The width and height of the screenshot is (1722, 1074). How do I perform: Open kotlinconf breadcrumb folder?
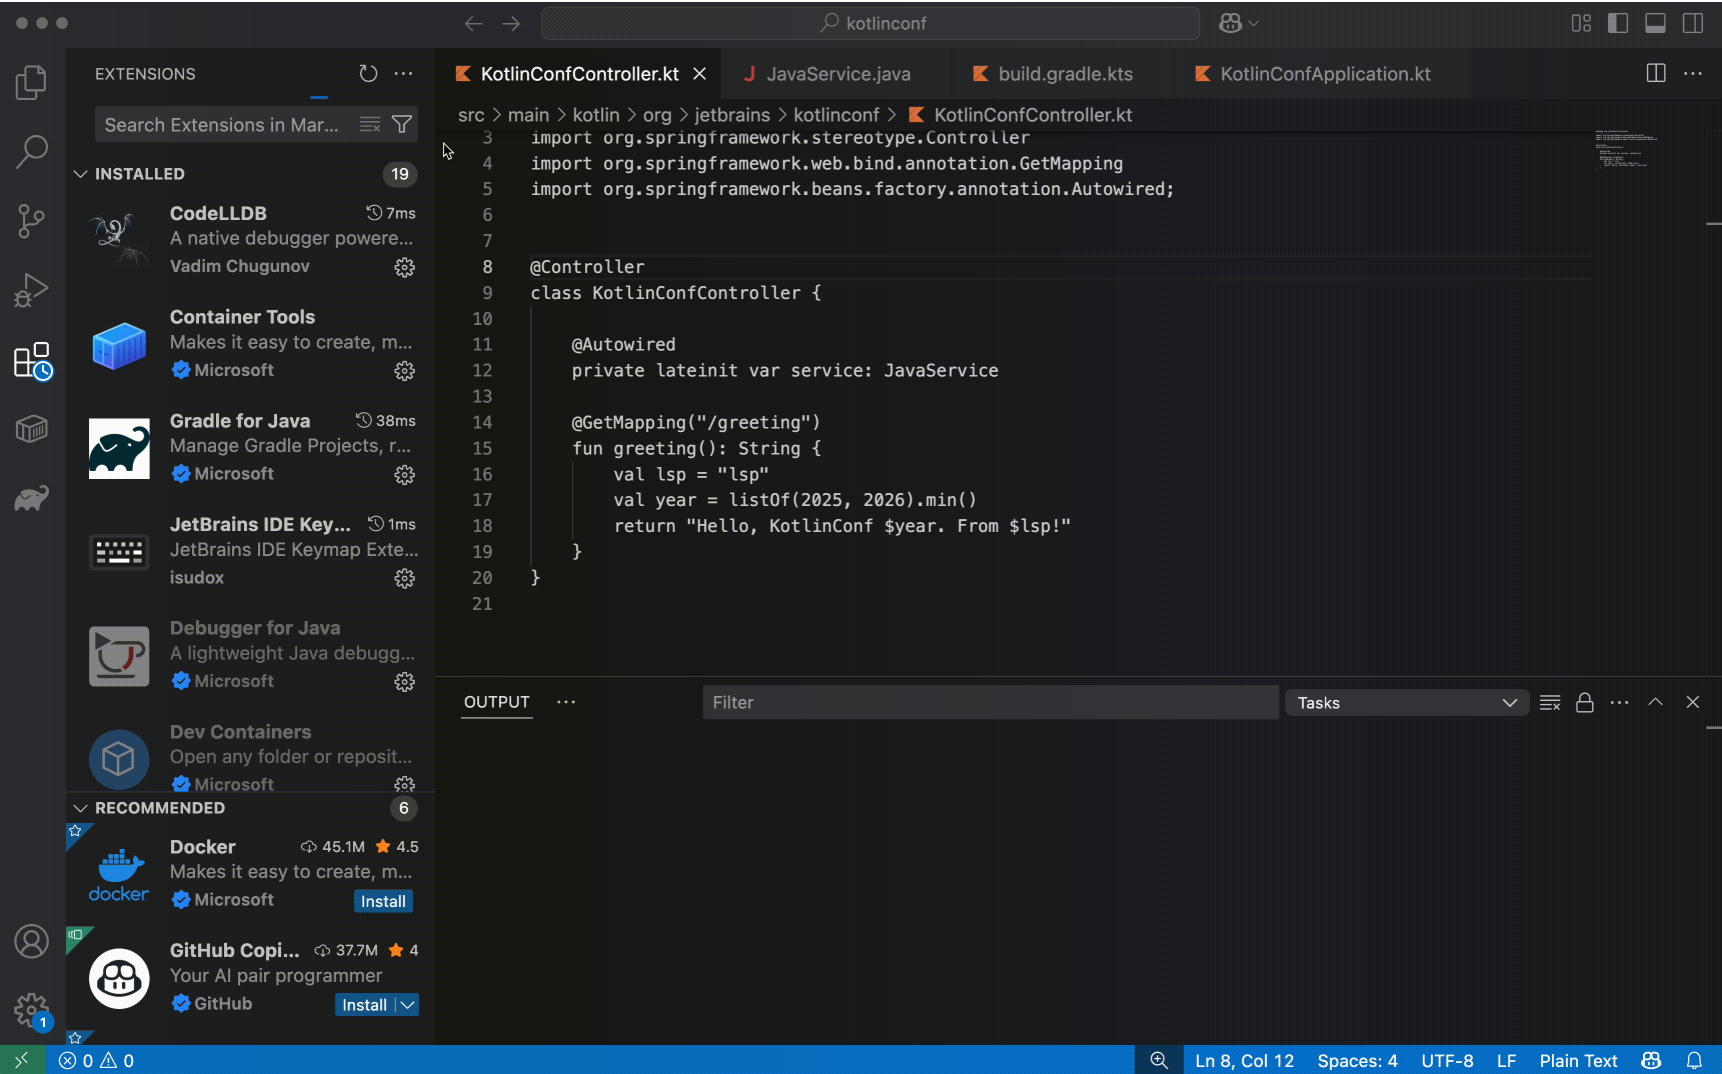[836, 115]
